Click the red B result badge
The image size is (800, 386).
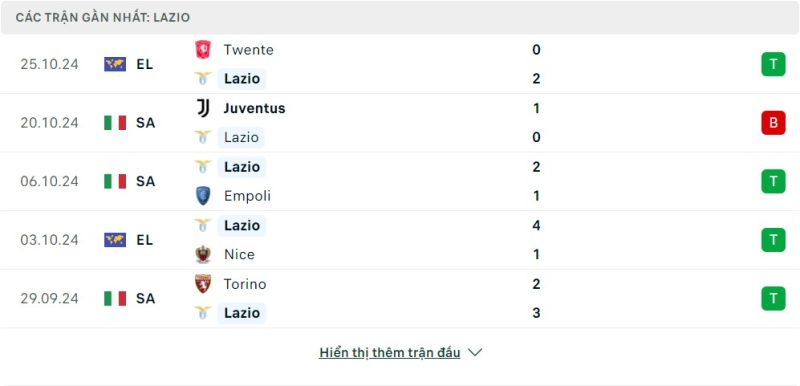tap(773, 123)
